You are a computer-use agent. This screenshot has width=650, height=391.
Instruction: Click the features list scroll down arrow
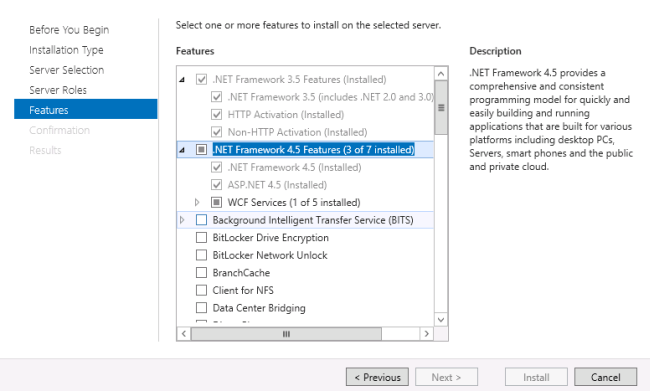pos(441,320)
